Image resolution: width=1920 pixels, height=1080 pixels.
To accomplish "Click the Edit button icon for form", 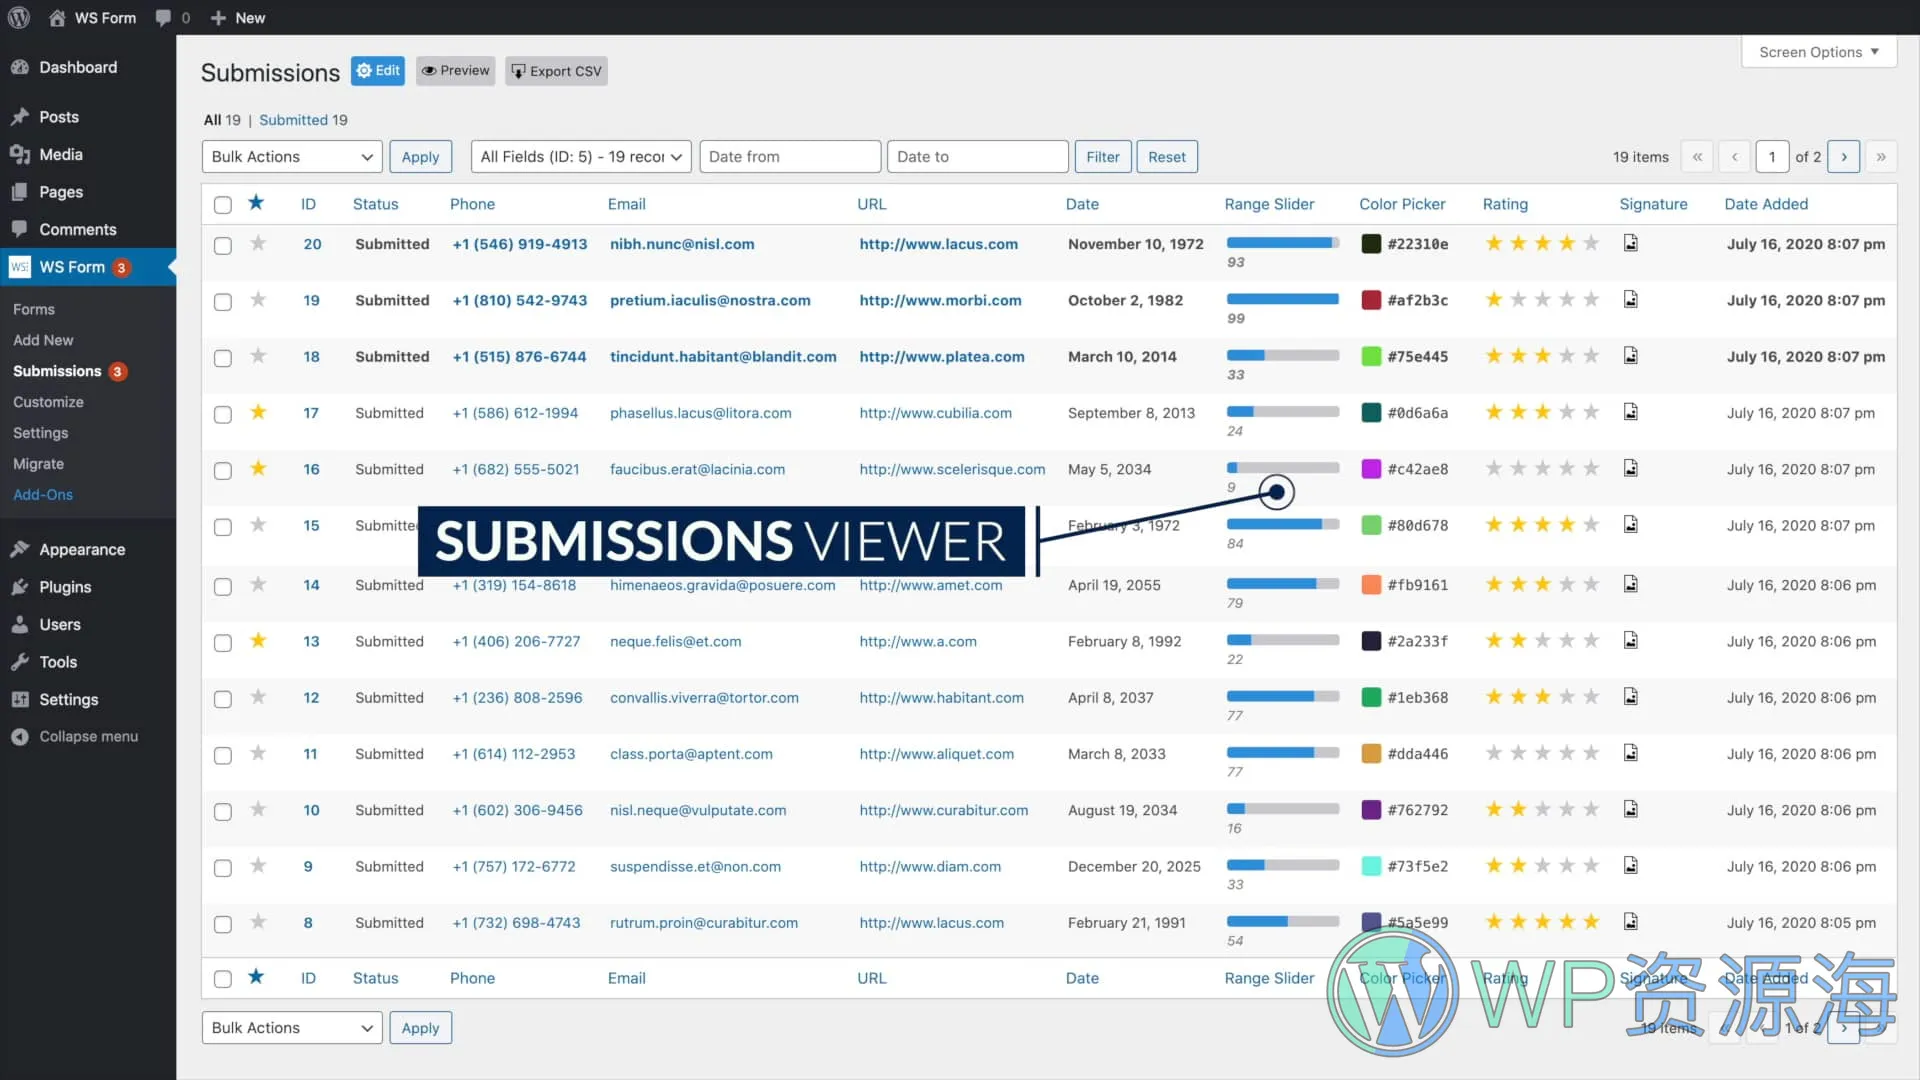I will pyautogui.click(x=378, y=70).
